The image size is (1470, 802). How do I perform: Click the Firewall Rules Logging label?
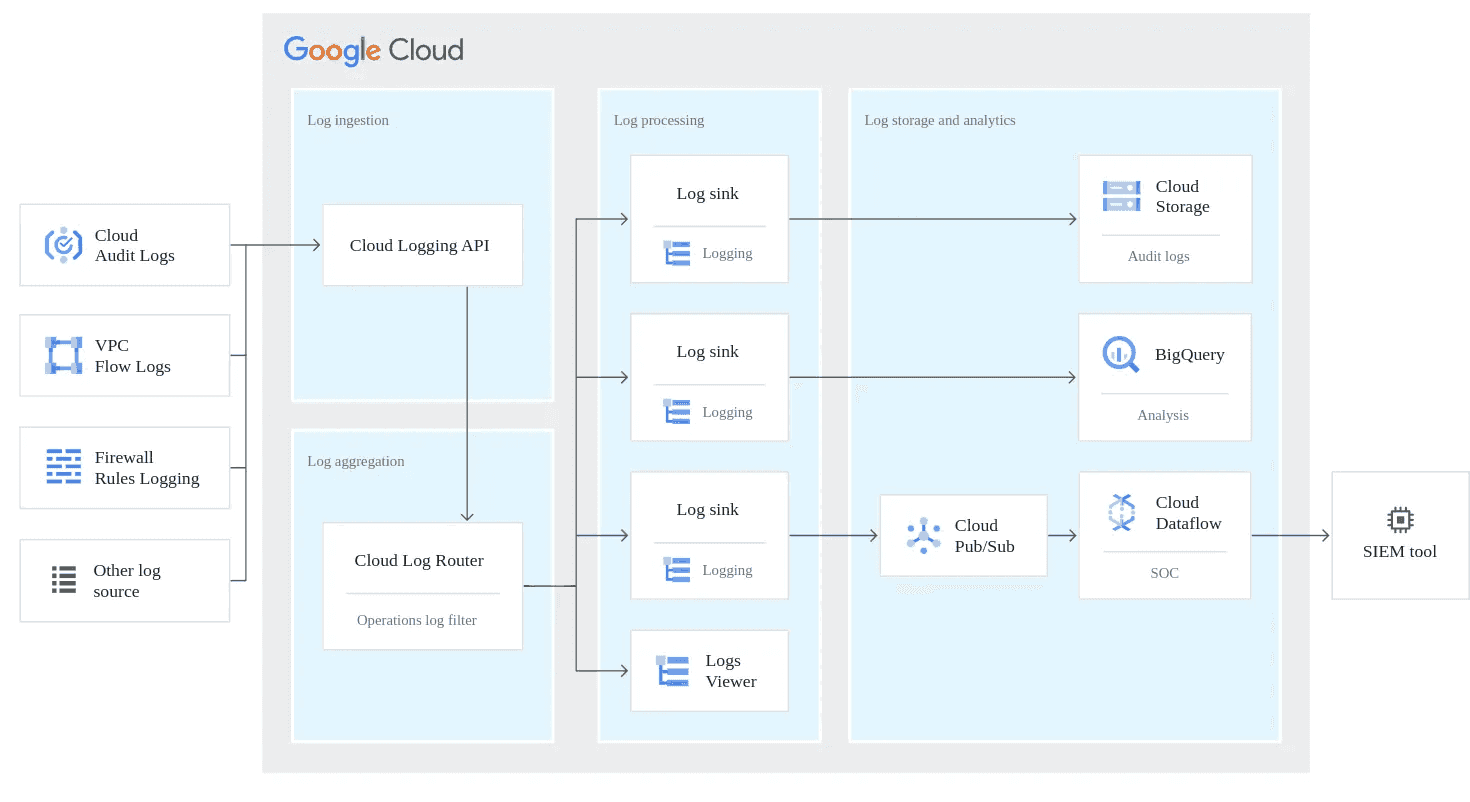click(x=147, y=468)
